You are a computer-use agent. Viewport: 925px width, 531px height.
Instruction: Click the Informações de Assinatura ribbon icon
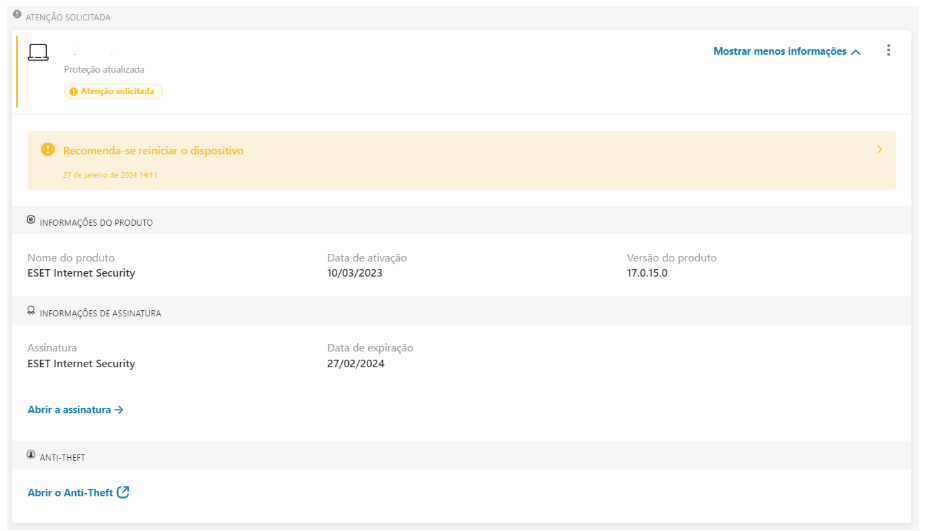tap(31, 311)
